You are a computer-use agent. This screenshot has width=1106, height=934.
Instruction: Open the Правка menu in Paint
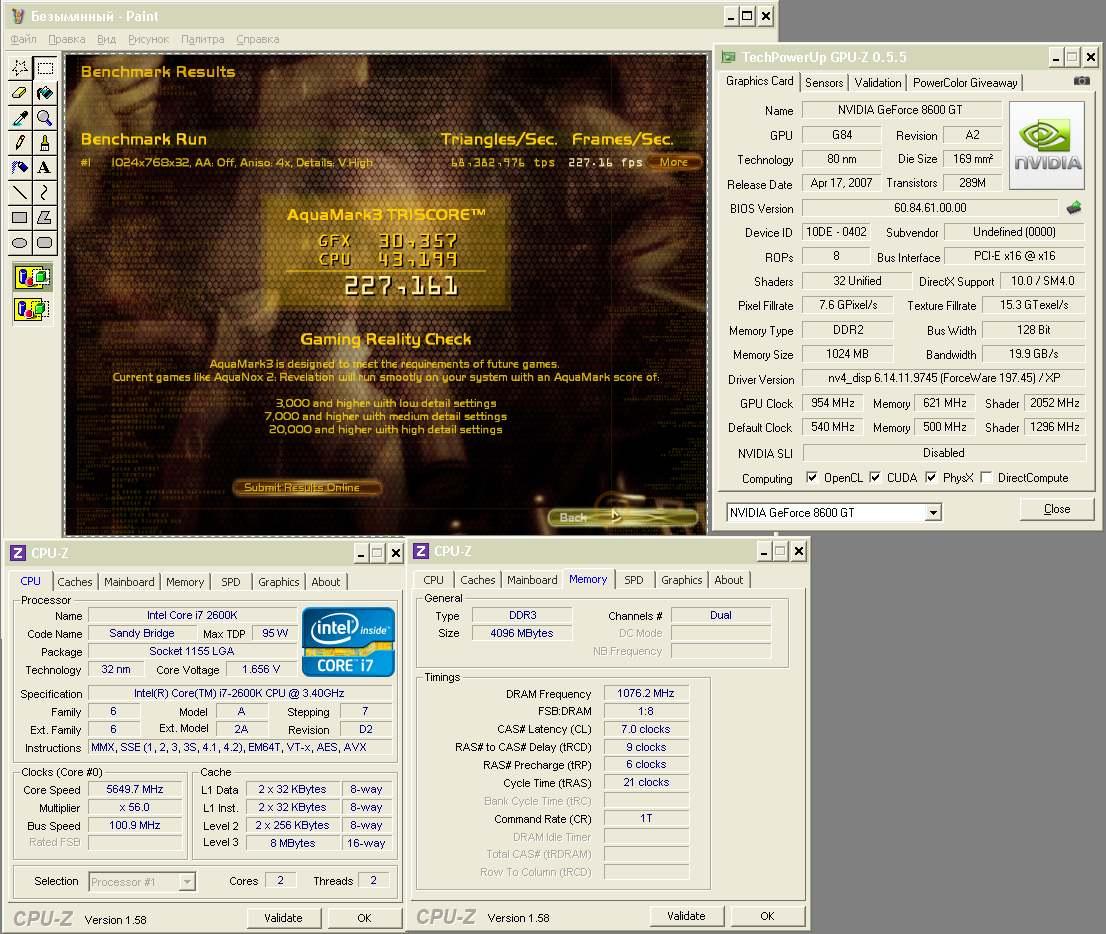point(66,40)
